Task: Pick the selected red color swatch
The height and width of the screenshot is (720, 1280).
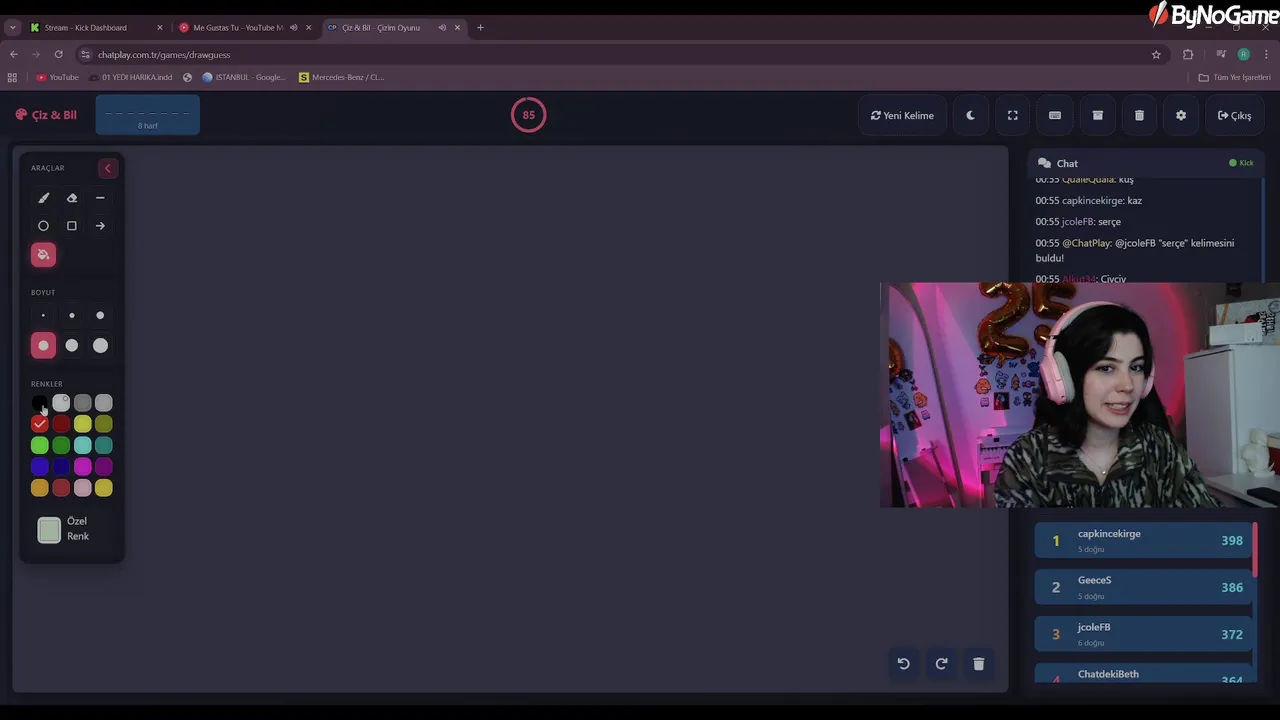Action: click(x=39, y=424)
